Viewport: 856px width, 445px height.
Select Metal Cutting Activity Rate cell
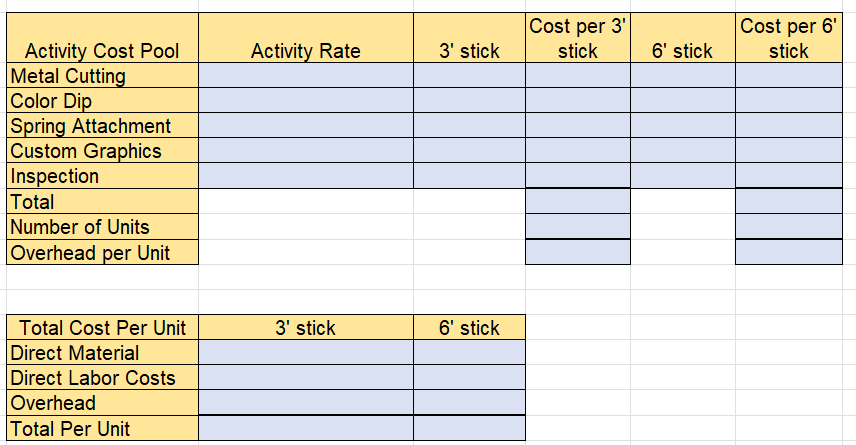[306, 75]
